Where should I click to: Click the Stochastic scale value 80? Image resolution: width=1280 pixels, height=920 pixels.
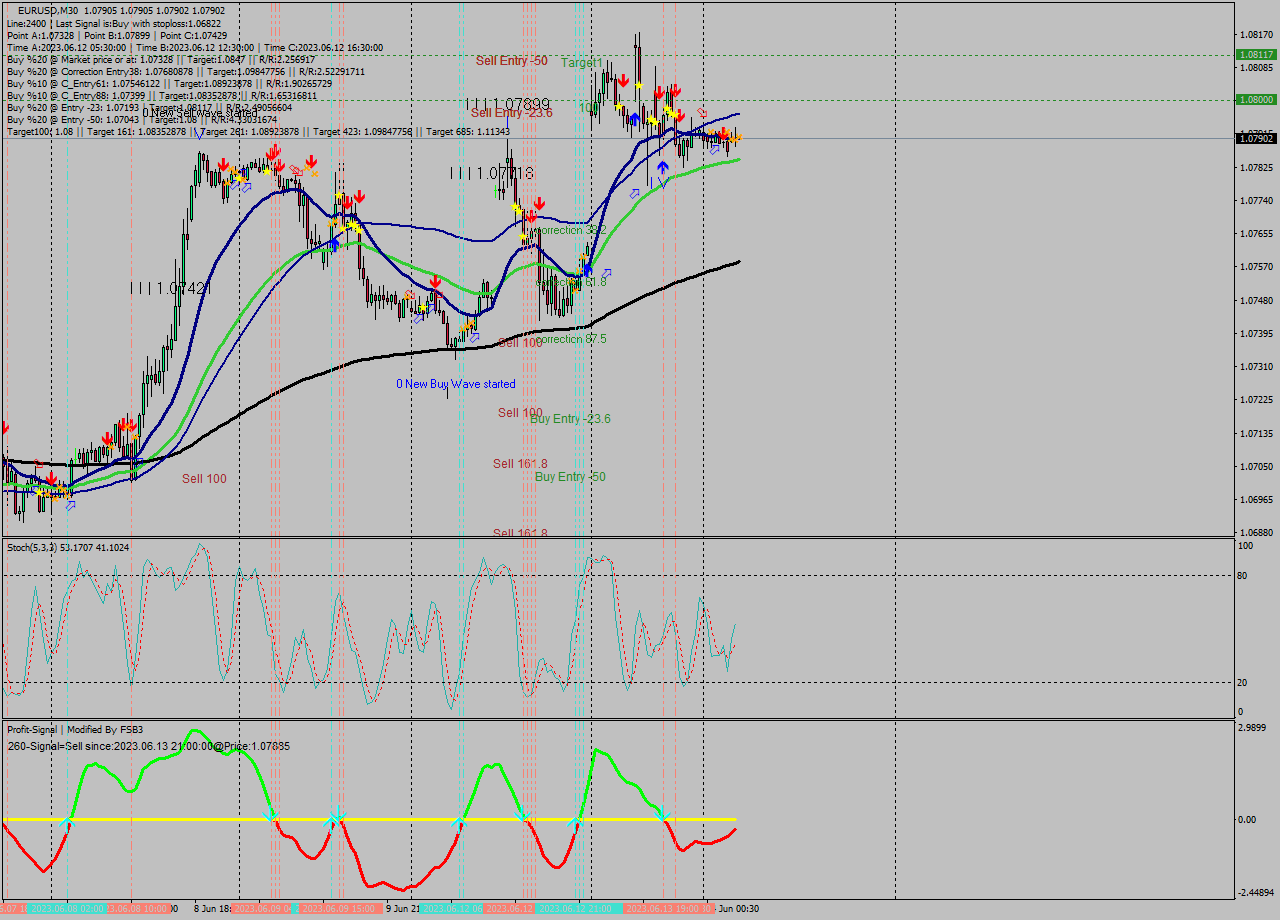(x=1243, y=576)
